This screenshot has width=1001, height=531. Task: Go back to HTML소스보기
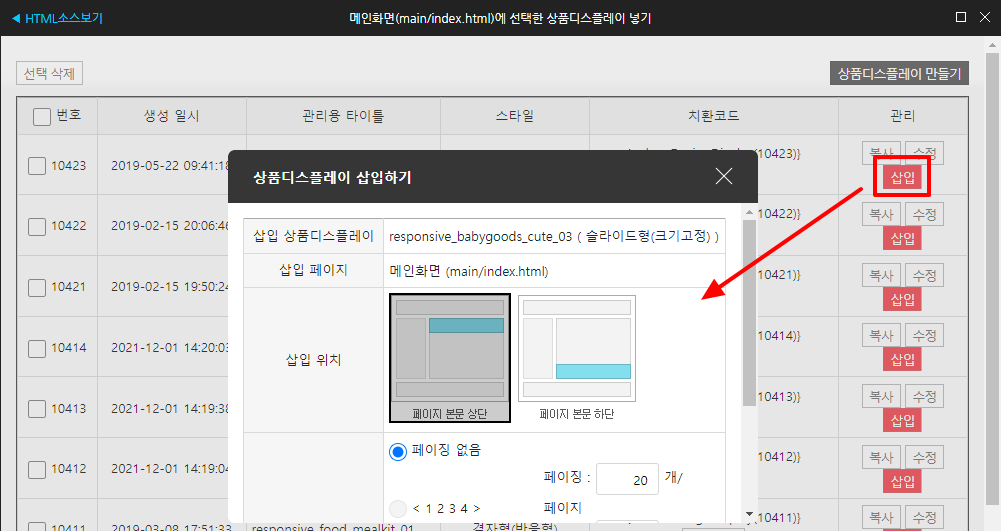(57, 19)
